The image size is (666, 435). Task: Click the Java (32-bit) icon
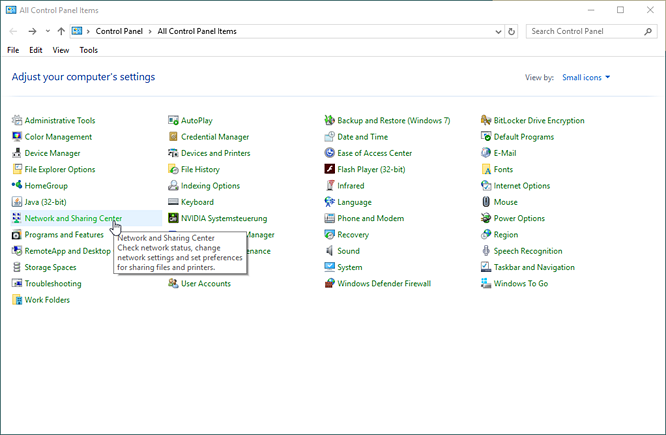(17, 202)
